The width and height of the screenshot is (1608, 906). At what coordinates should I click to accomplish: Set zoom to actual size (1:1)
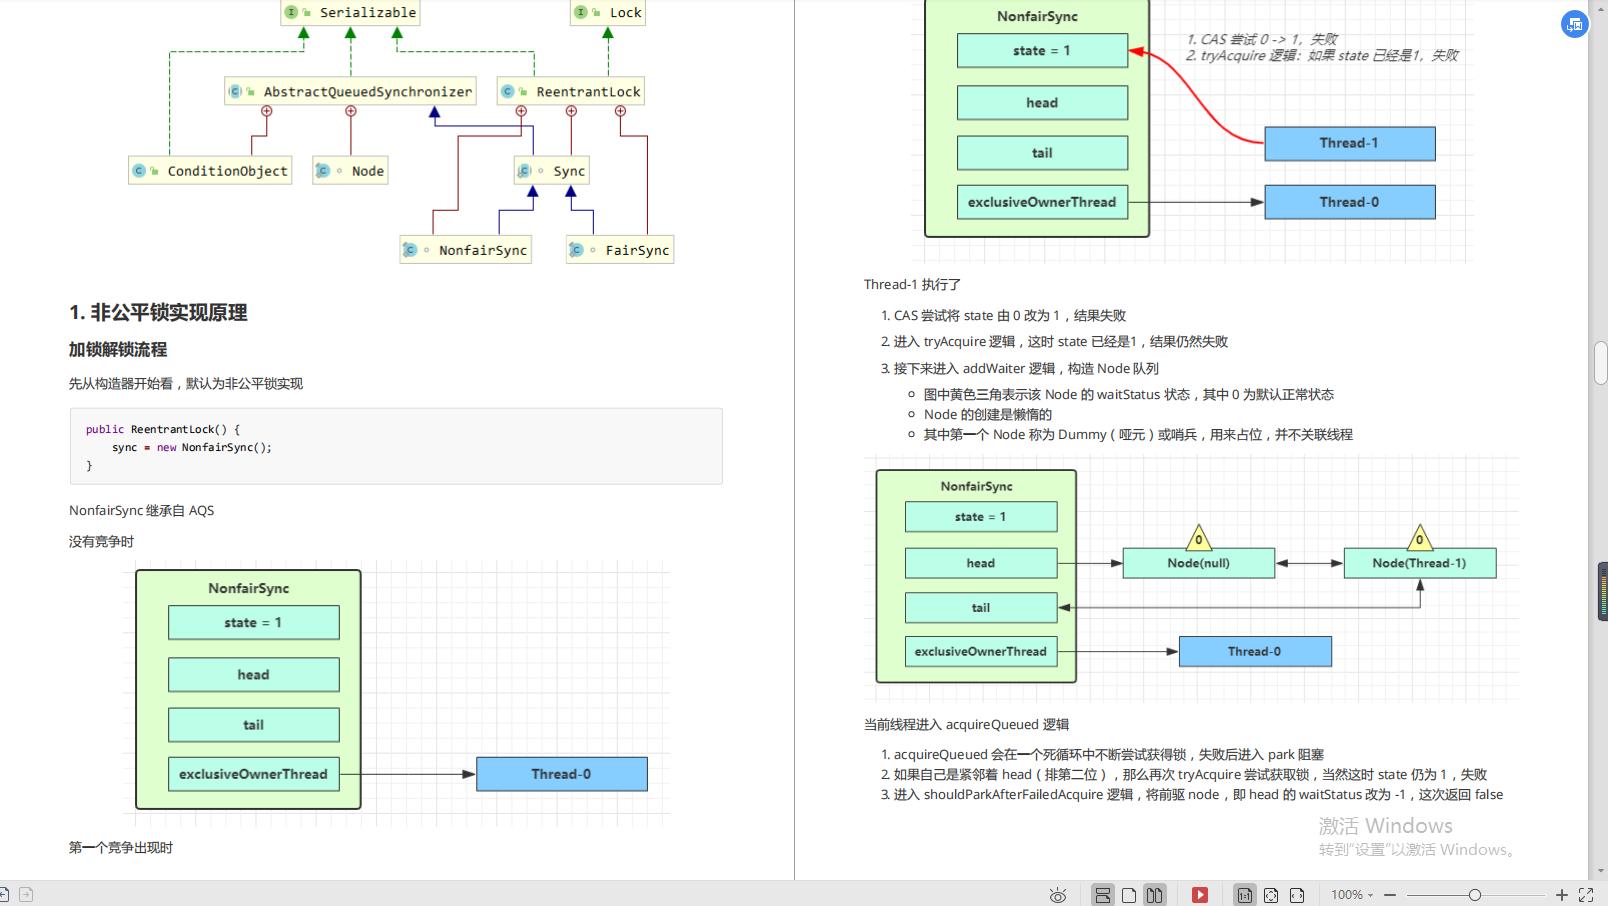coord(1246,894)
